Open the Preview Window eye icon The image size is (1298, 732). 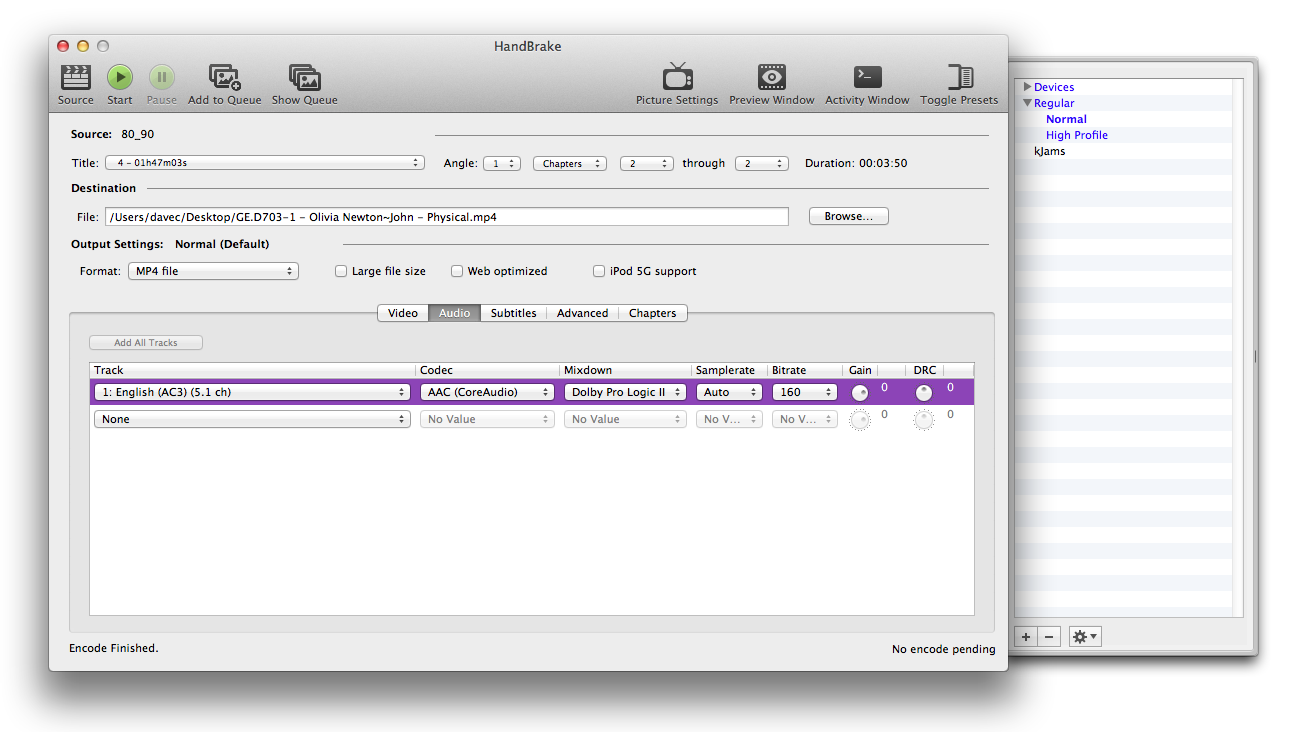[771, 77]
